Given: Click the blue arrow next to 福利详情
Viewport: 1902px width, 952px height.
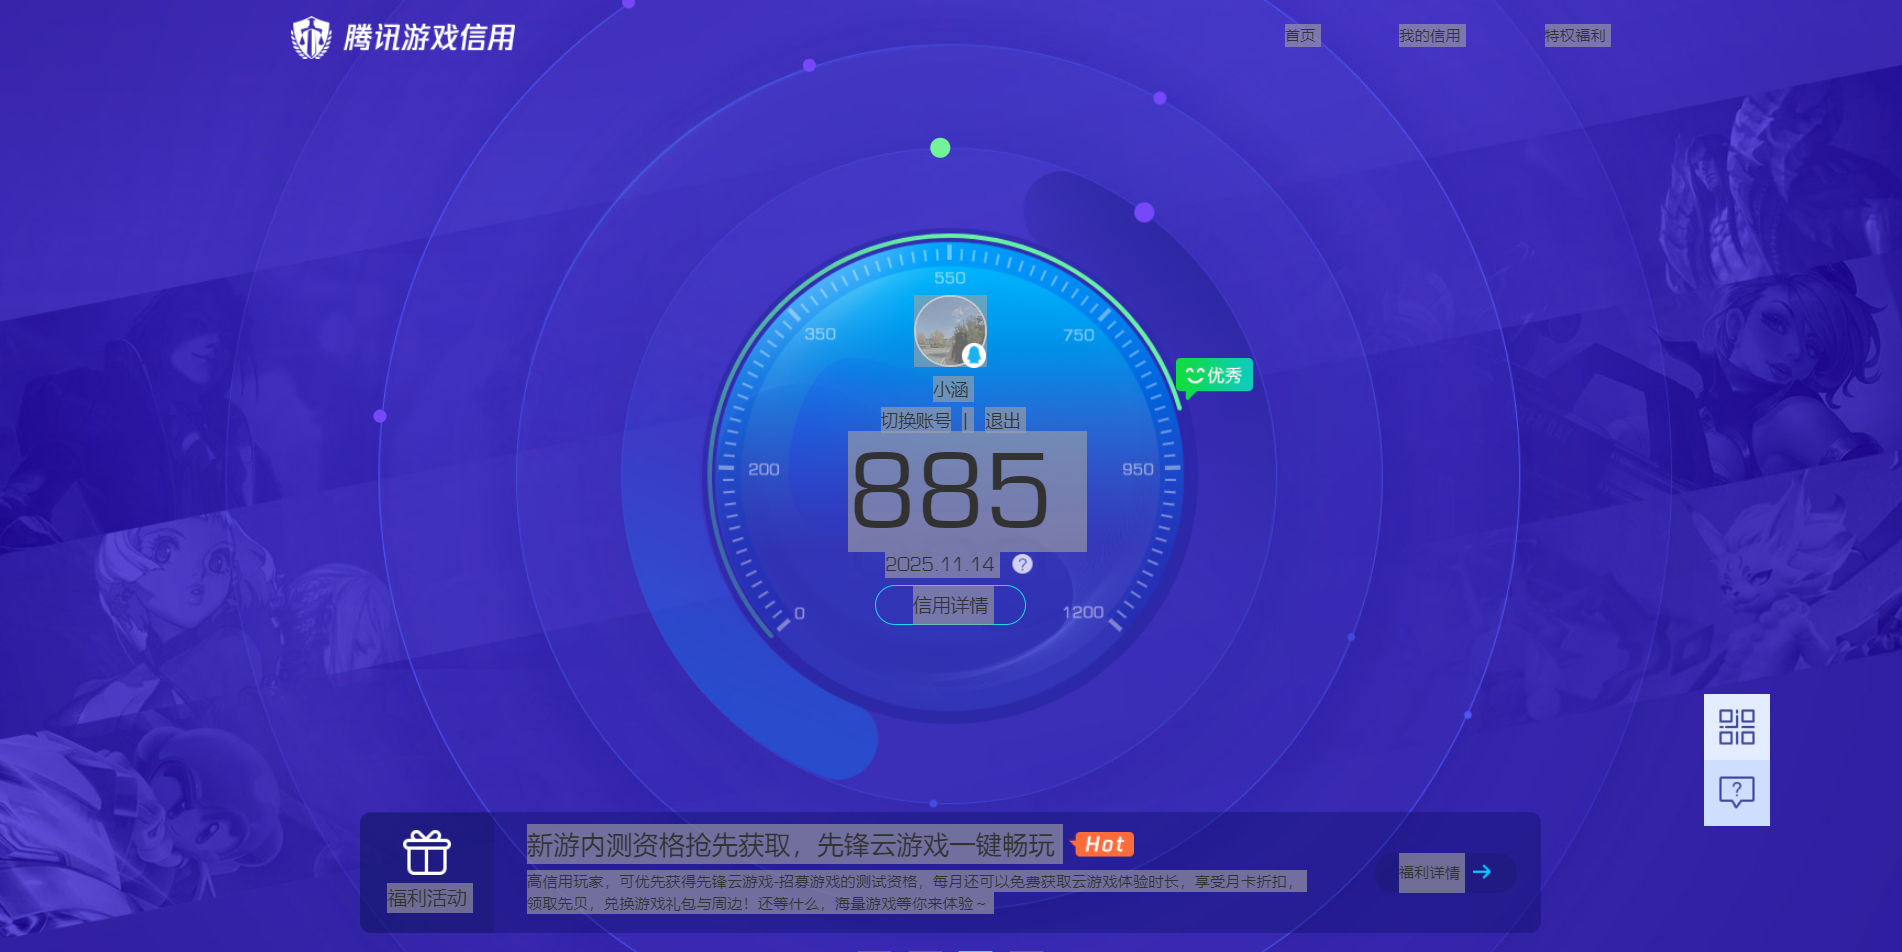Looking at the screenshot, I should (1482, 872).
